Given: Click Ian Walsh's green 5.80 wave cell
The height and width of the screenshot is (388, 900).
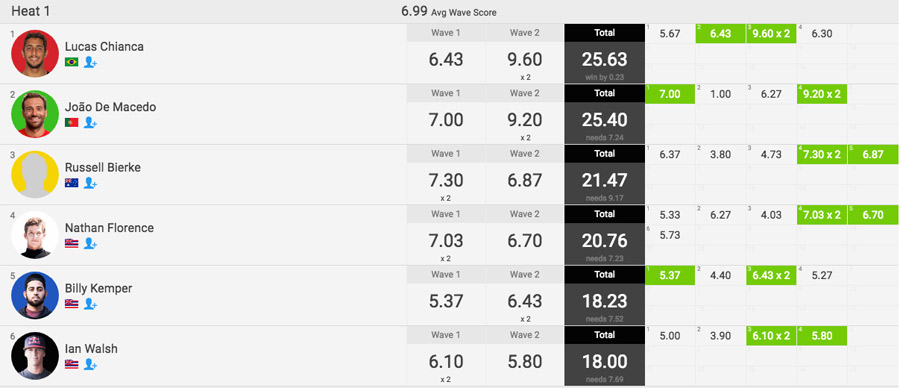Looking at the screenshot, I should (822, 336).
